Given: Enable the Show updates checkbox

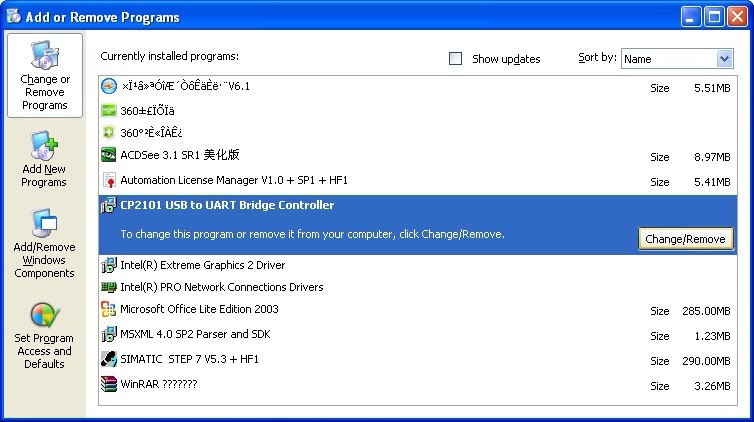Looking at the screenshot, I should coord(456,59).
